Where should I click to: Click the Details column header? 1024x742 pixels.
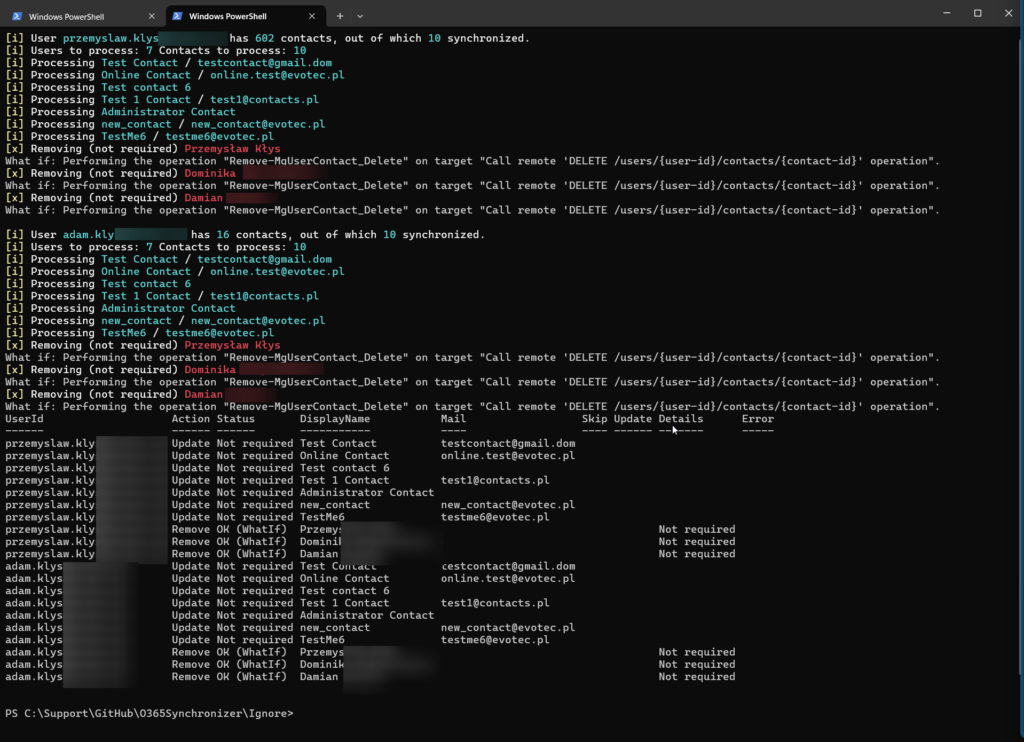[x=680, y=419]
